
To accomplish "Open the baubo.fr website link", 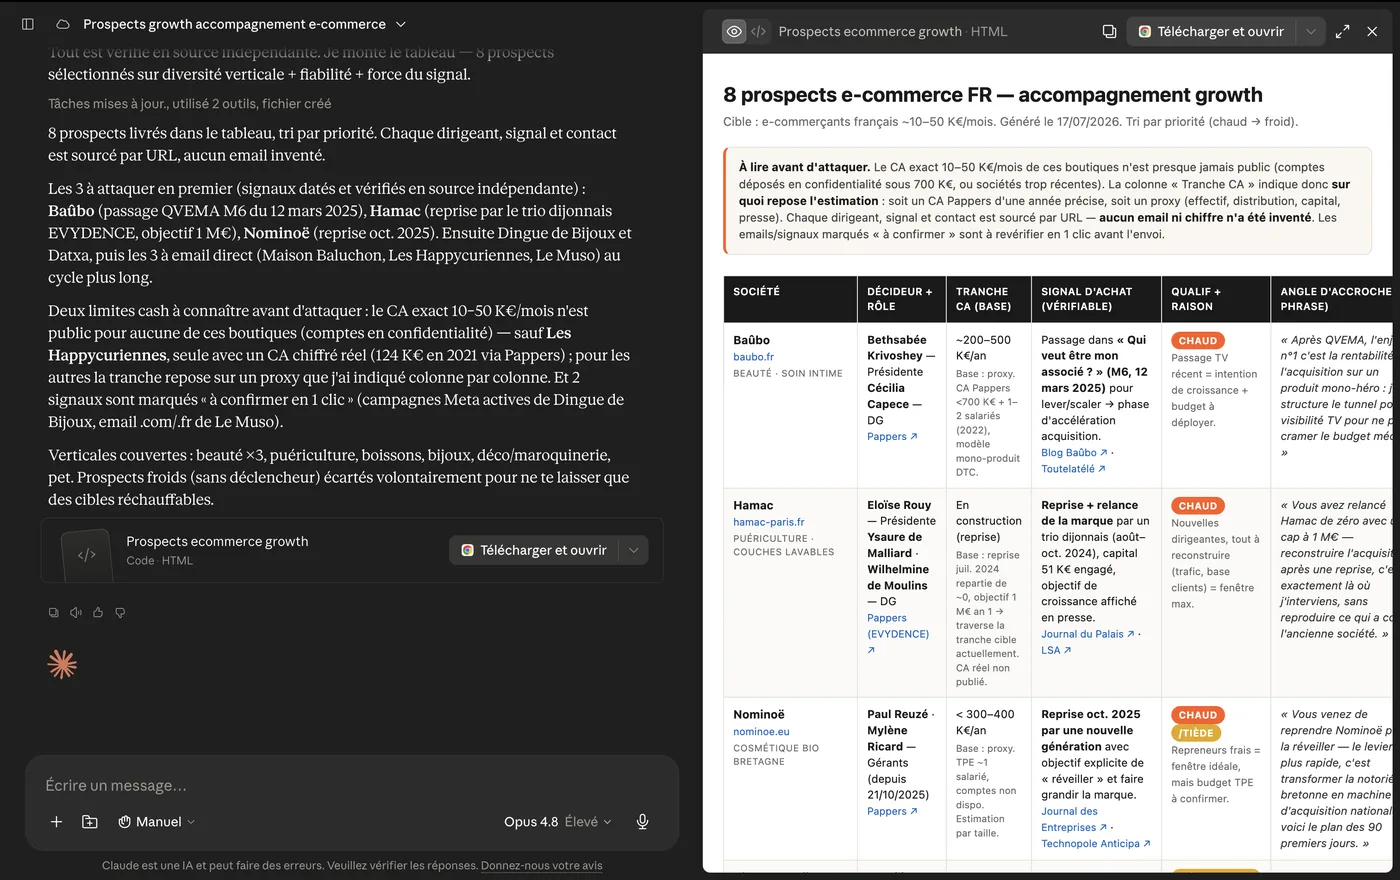I will [754, 357].
